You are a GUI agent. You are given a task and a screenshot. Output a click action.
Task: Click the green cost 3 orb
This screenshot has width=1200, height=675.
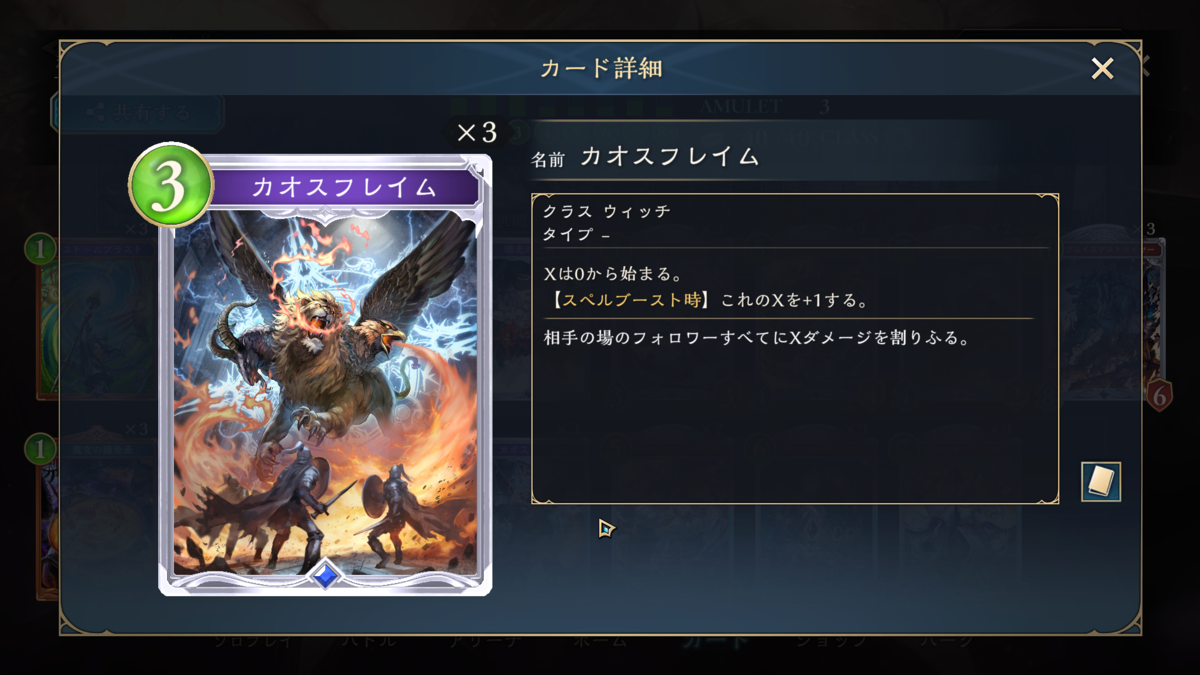click(170, 186)
